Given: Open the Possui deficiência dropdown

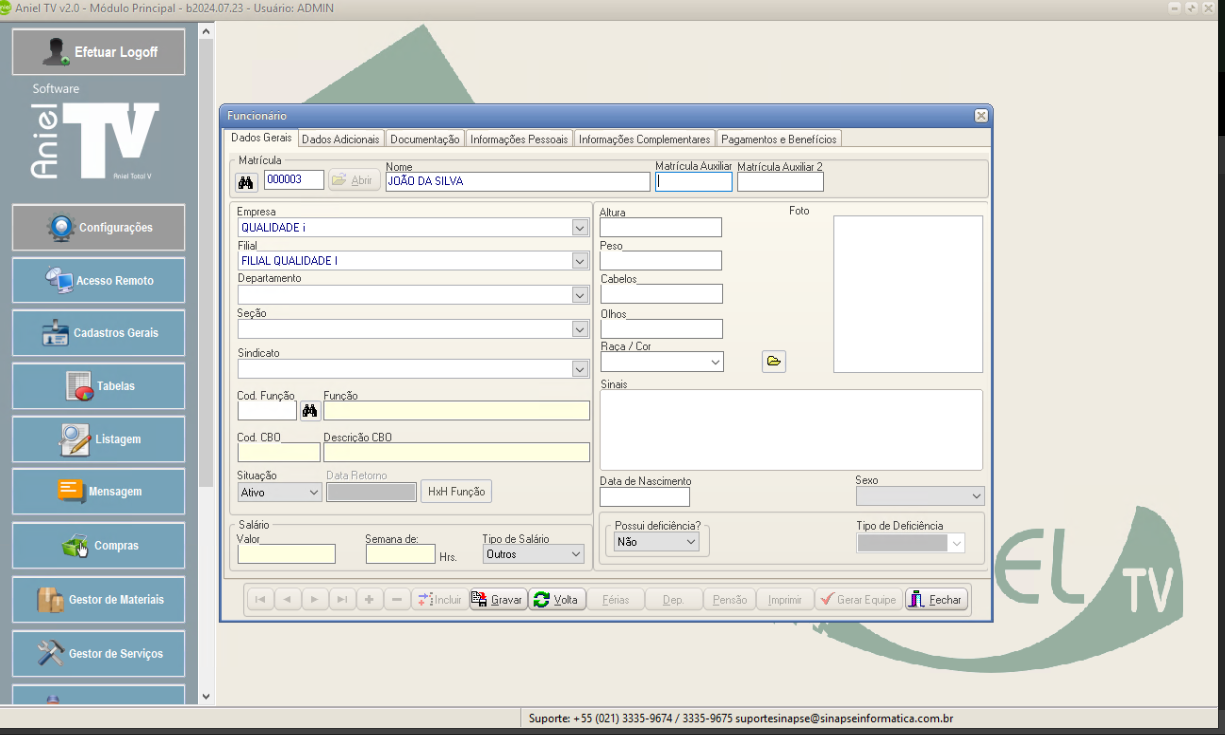Looking at the screenshot, I should [x=689, y=541].
